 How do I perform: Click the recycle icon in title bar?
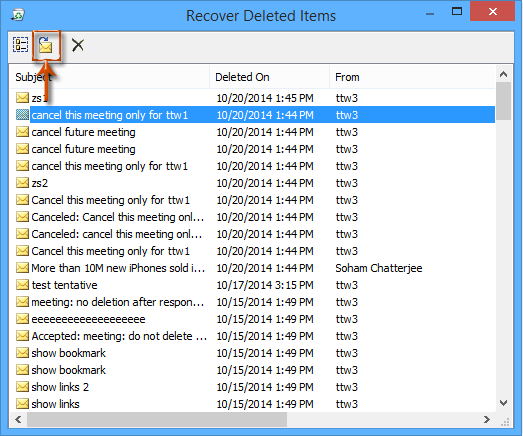[x=18, y=15]
